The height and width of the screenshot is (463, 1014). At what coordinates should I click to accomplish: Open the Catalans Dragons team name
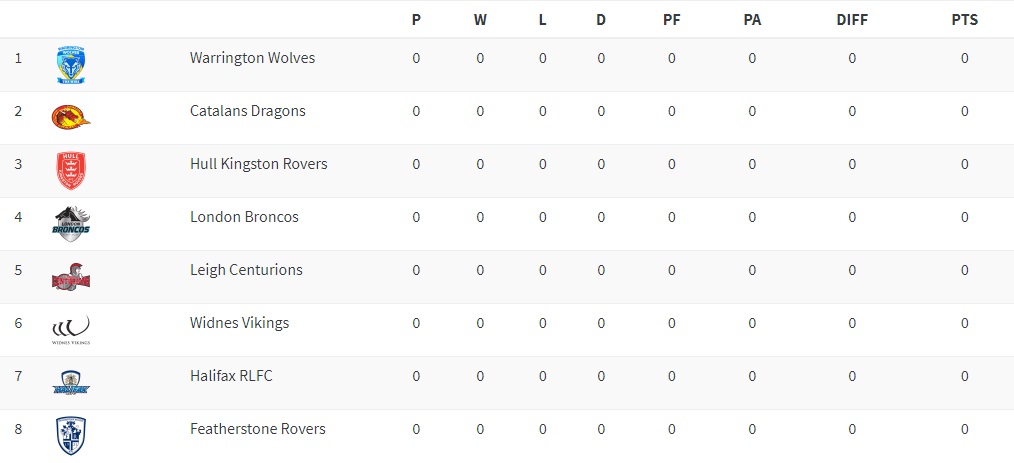(x=247, y=111)
